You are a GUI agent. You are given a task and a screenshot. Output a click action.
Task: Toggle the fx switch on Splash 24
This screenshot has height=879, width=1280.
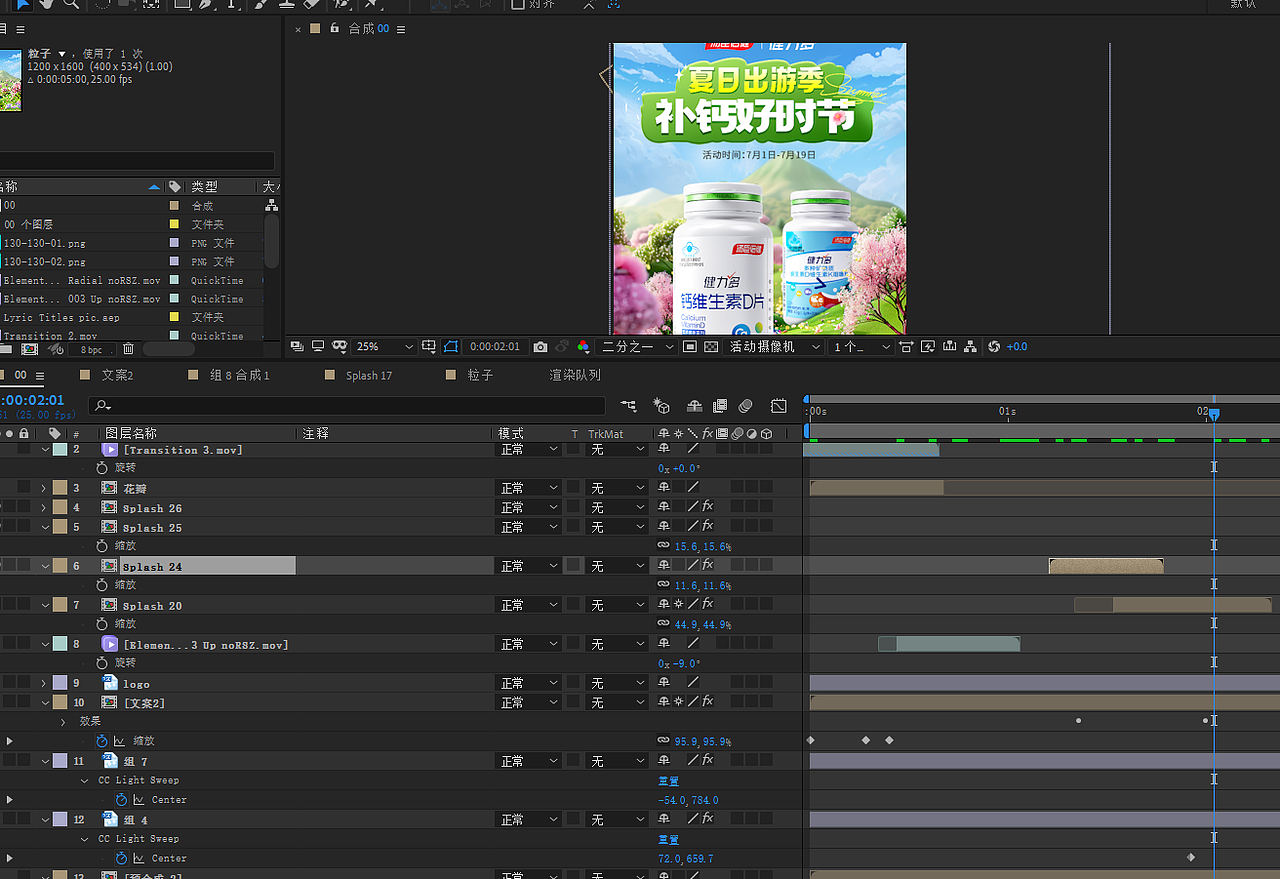pos(708,566)
